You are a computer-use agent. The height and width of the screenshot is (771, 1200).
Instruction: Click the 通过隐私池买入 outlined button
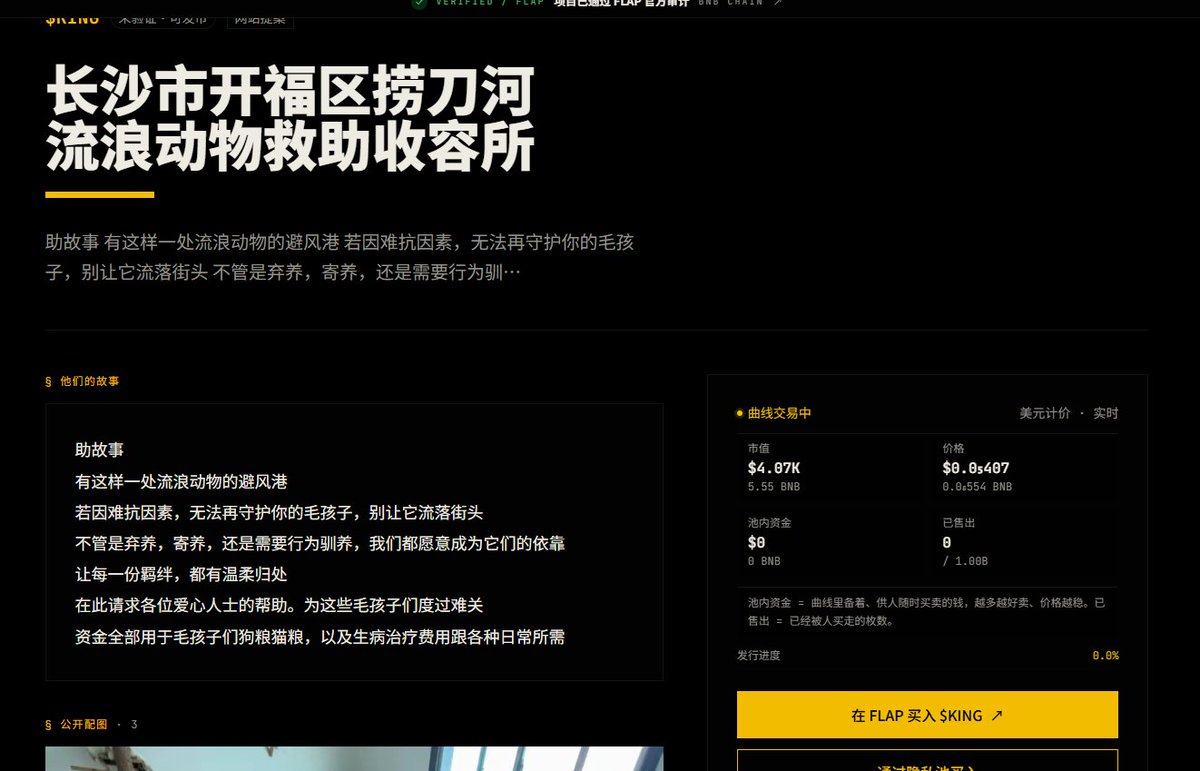[927, 760]
